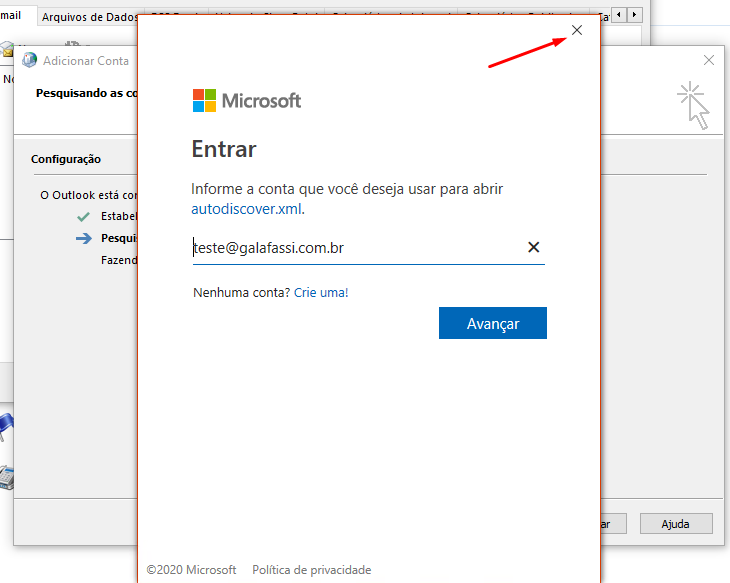Click the Avançar button
Screen dimensions: 730x583
pyautogui.click(x=493, y=323)
